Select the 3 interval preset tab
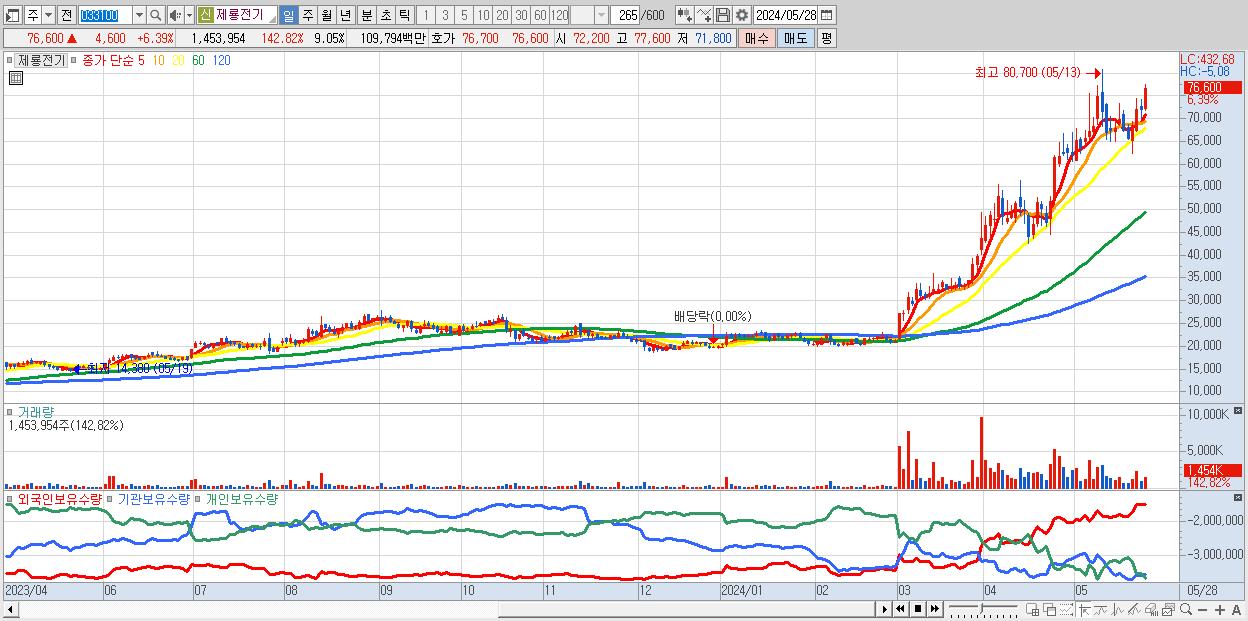This screenshot has width=1248, height=621. tap(445, 15)
